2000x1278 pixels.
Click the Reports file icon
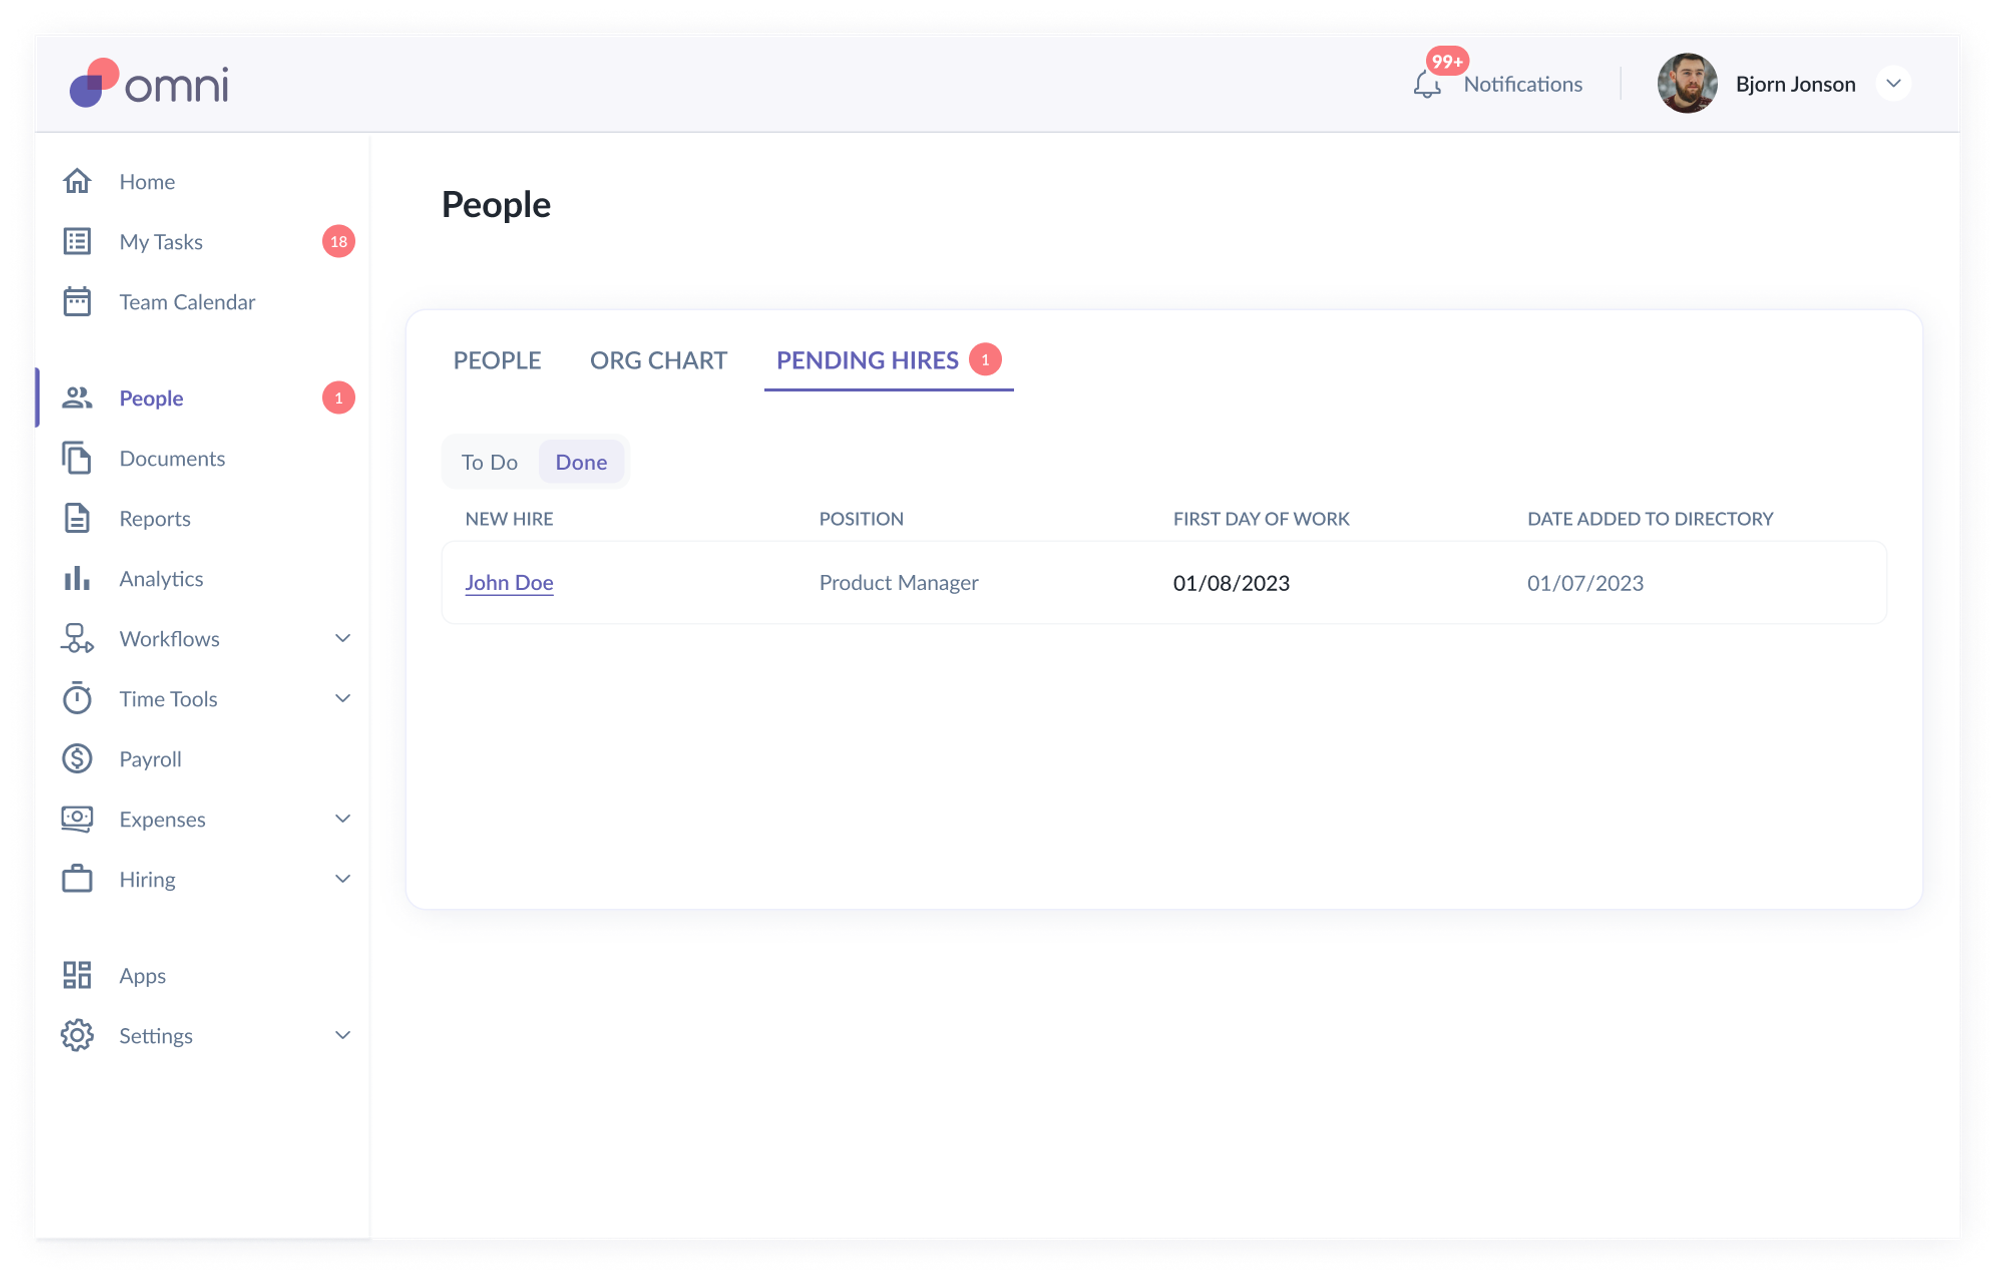pyautogui.click(x=77, y=518)
